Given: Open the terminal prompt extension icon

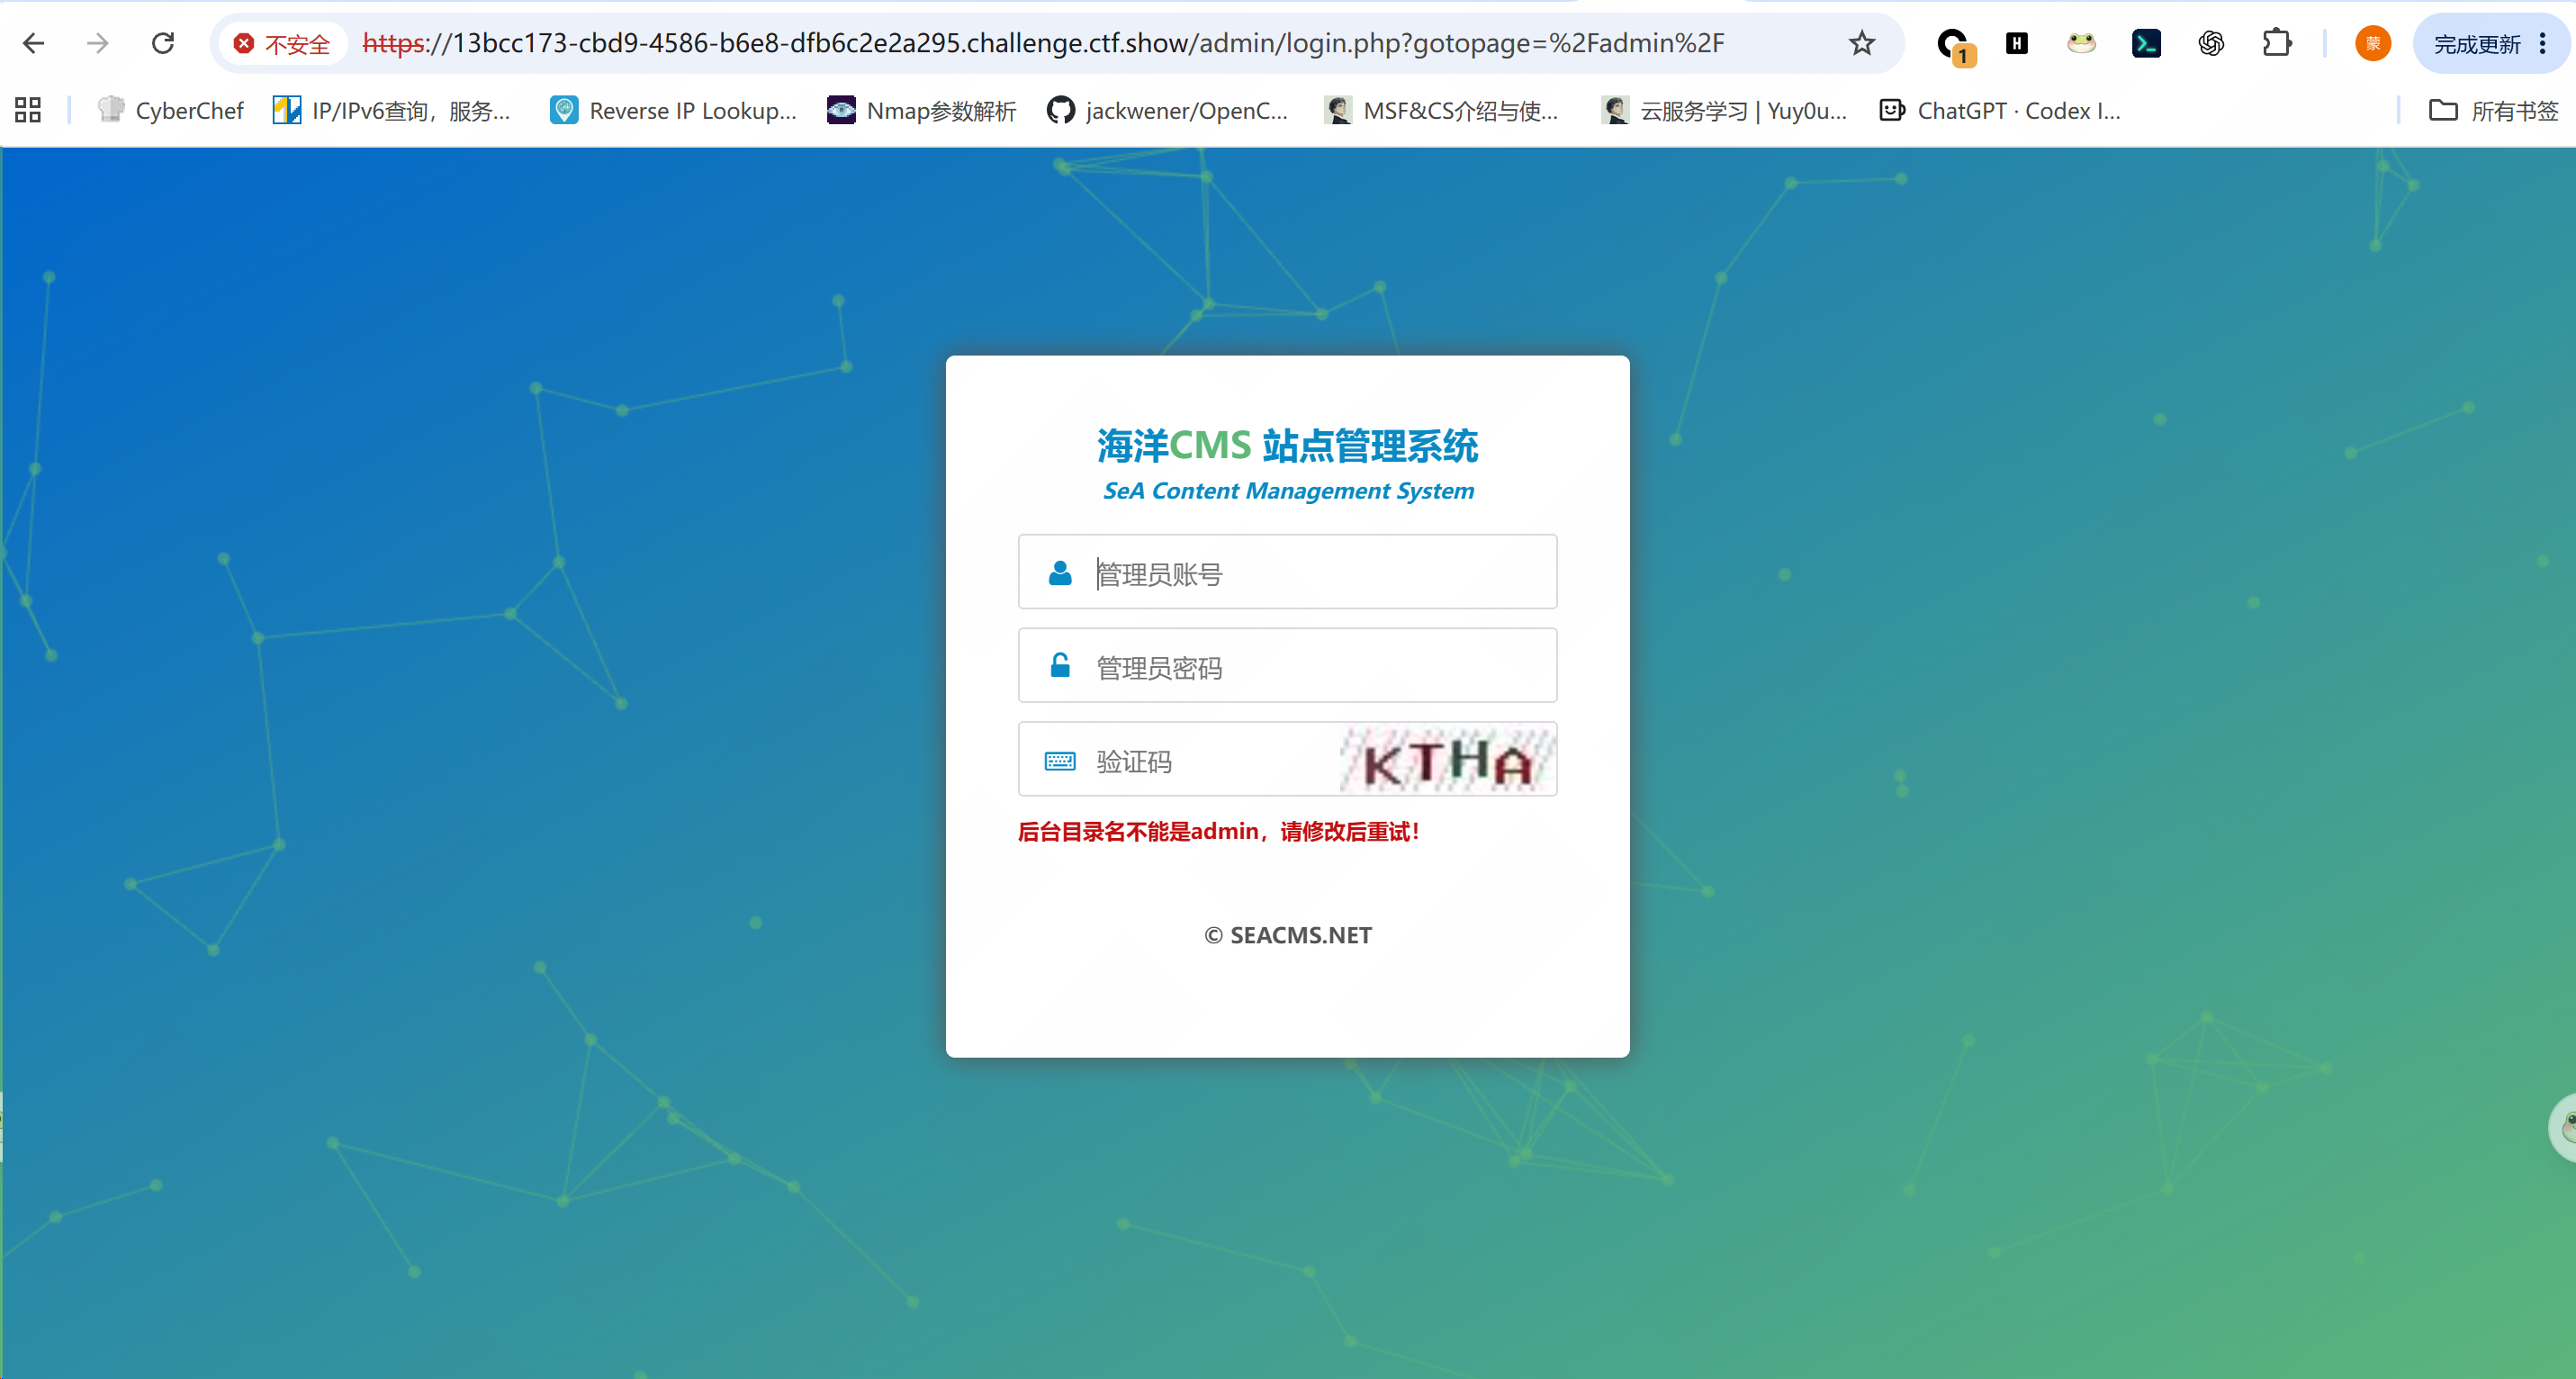Looking at the screenshot, I should coord(2146,43).
